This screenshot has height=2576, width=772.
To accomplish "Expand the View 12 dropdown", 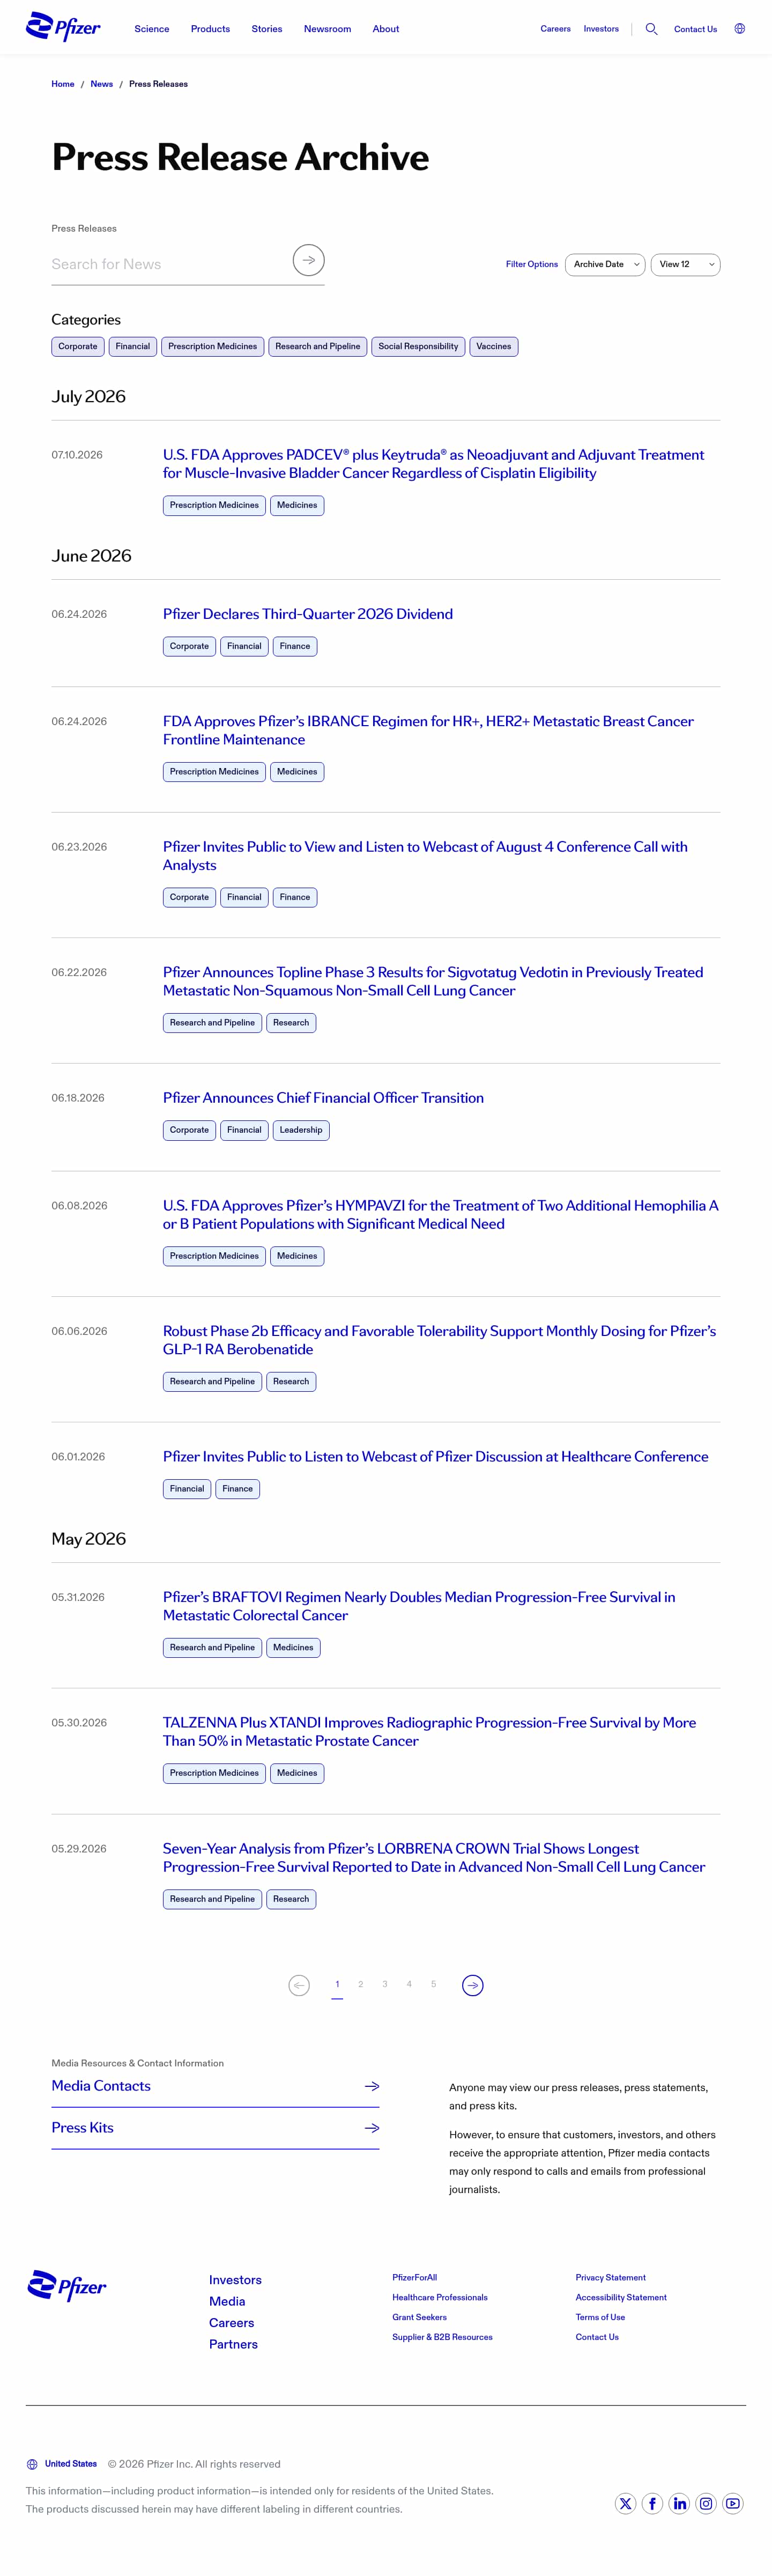I will click(x=686, y=265).
